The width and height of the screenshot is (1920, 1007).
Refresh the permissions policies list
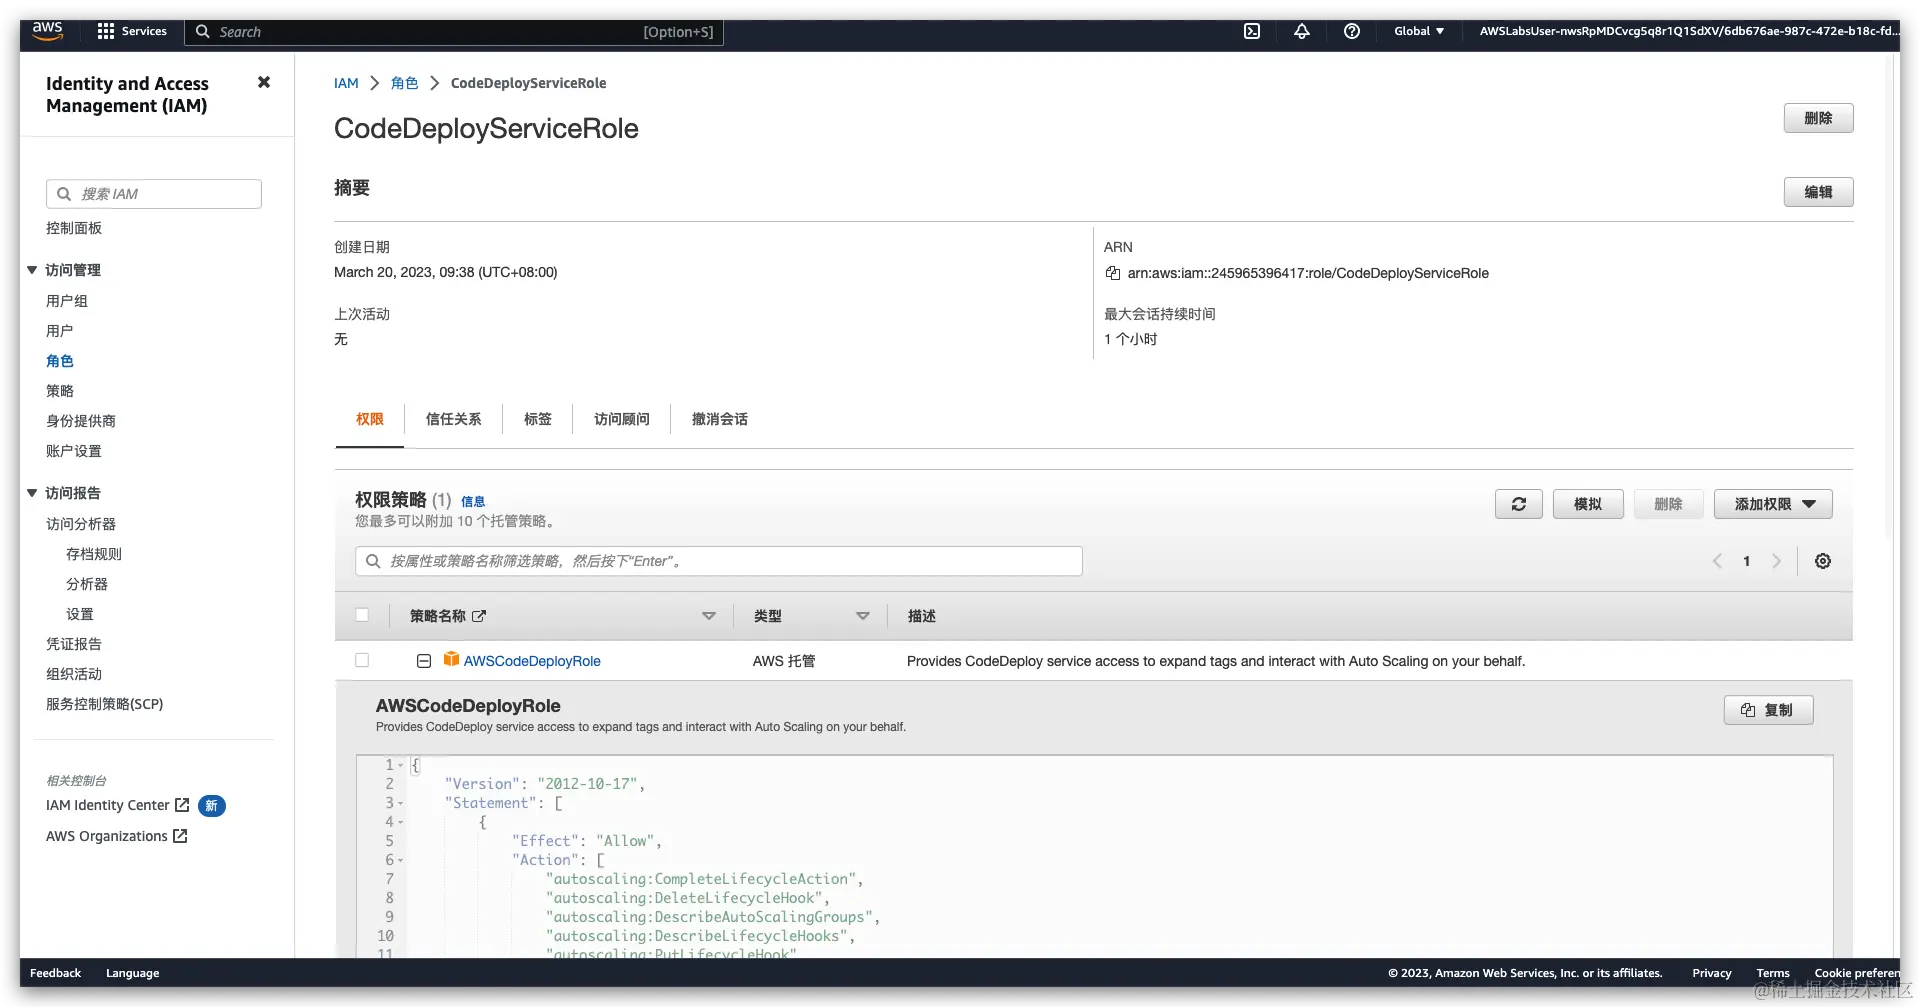pyautogui.click(x=1519, y=504)
